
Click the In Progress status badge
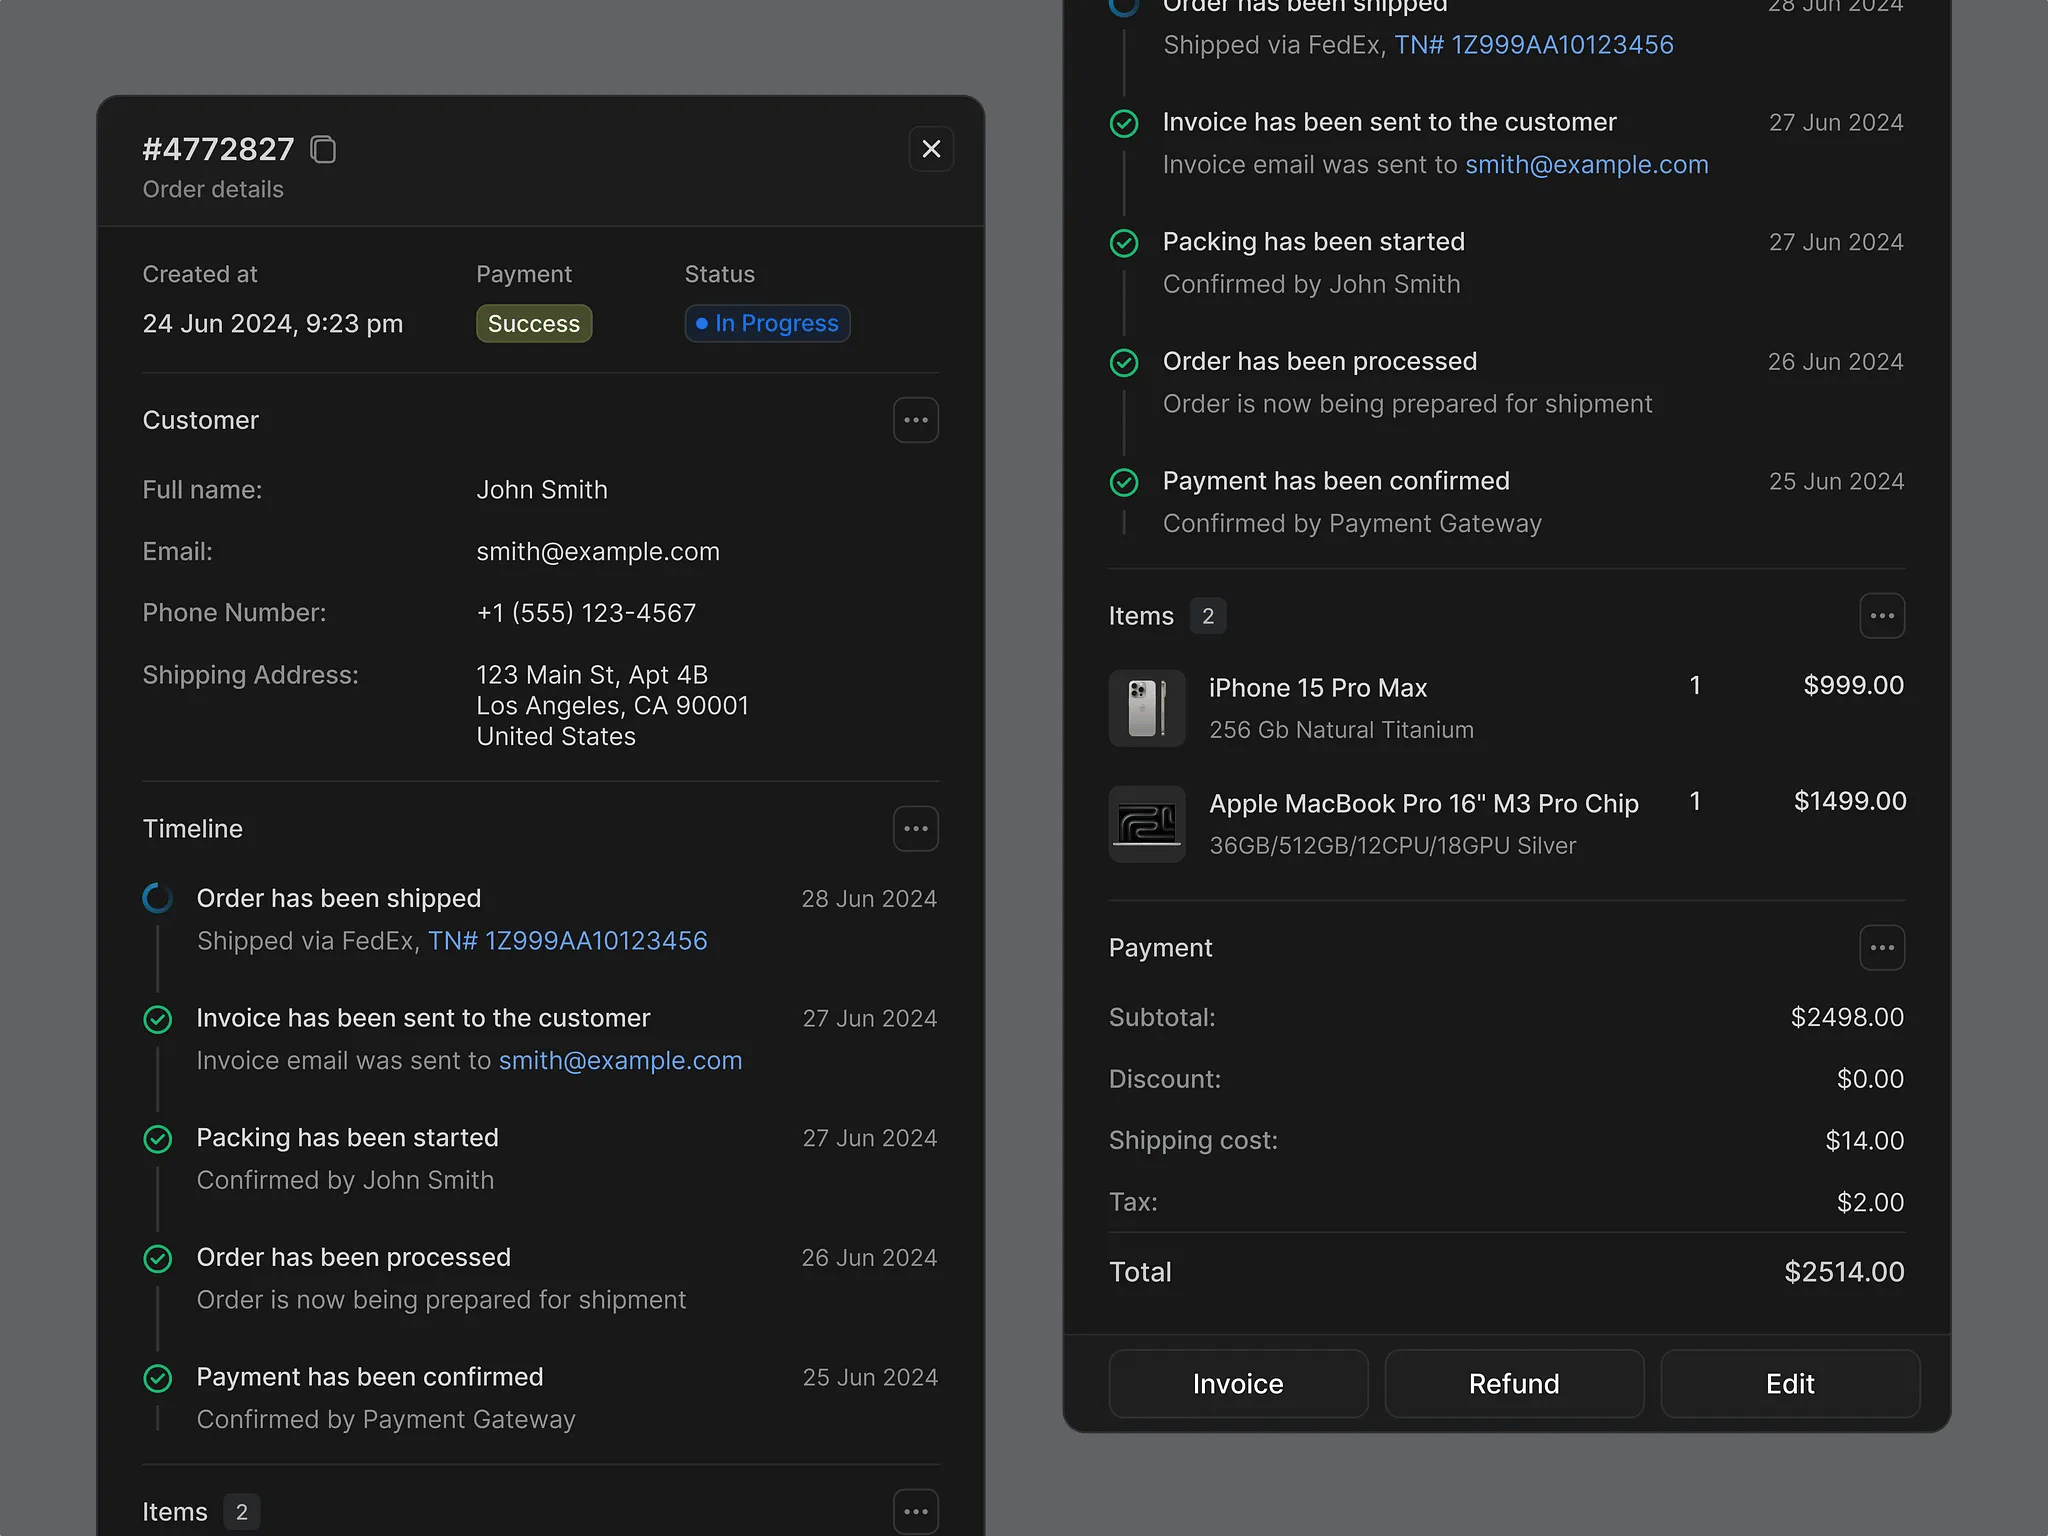(767, 324)
